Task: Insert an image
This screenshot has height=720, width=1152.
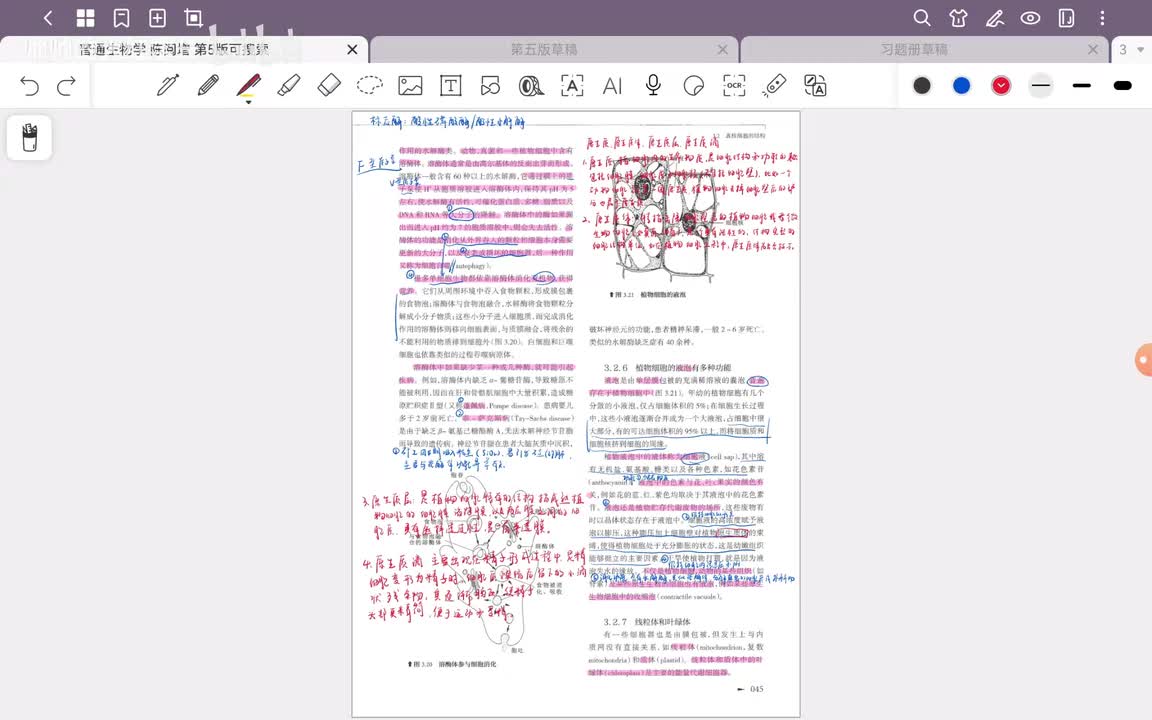Action: pos(410,86)
